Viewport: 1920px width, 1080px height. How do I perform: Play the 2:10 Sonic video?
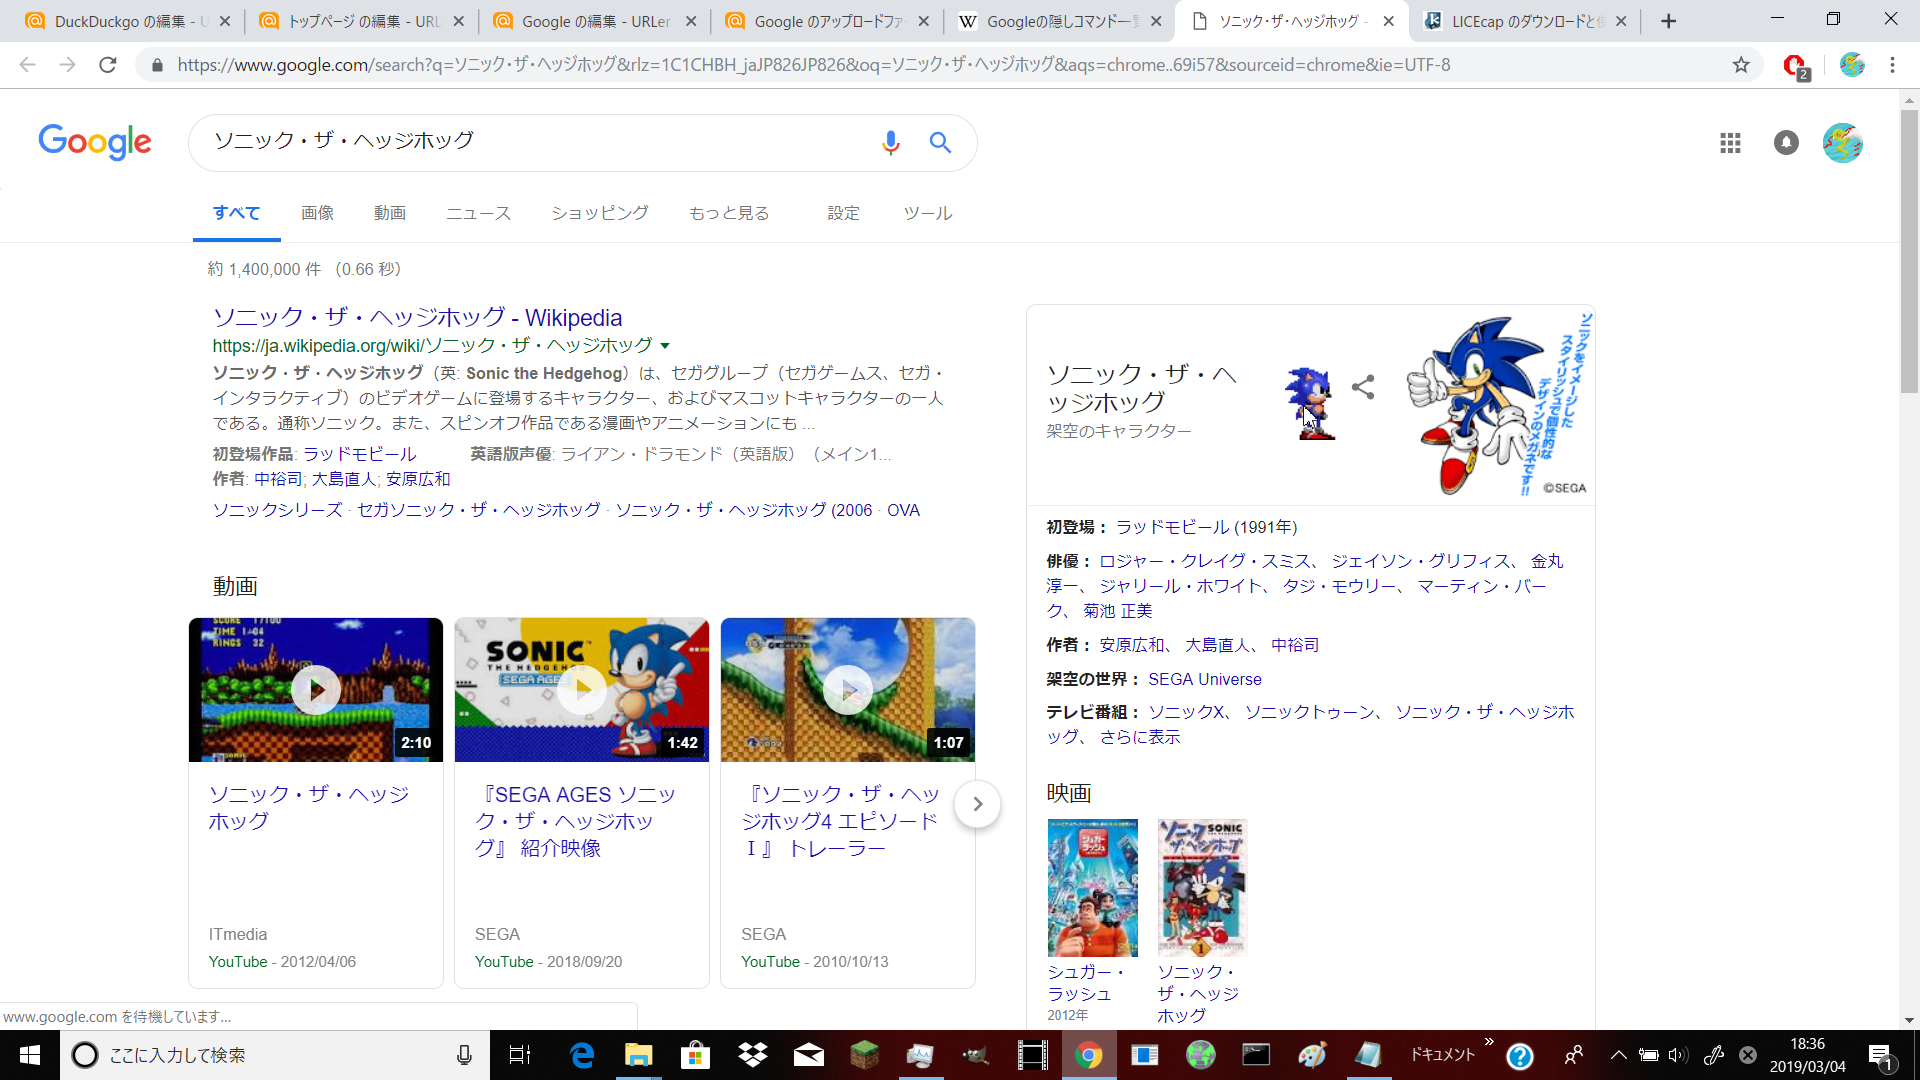click(x=316, y=690)
